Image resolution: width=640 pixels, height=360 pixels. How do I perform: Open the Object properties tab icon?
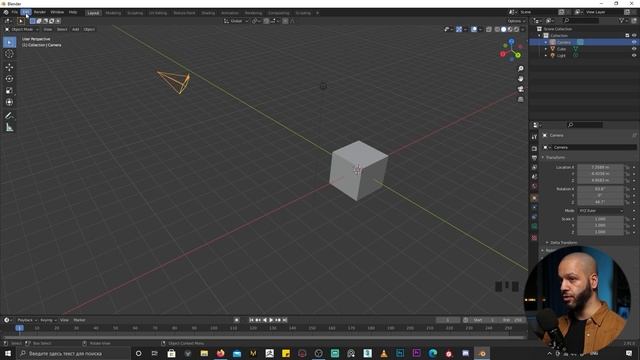coord(534,198)
